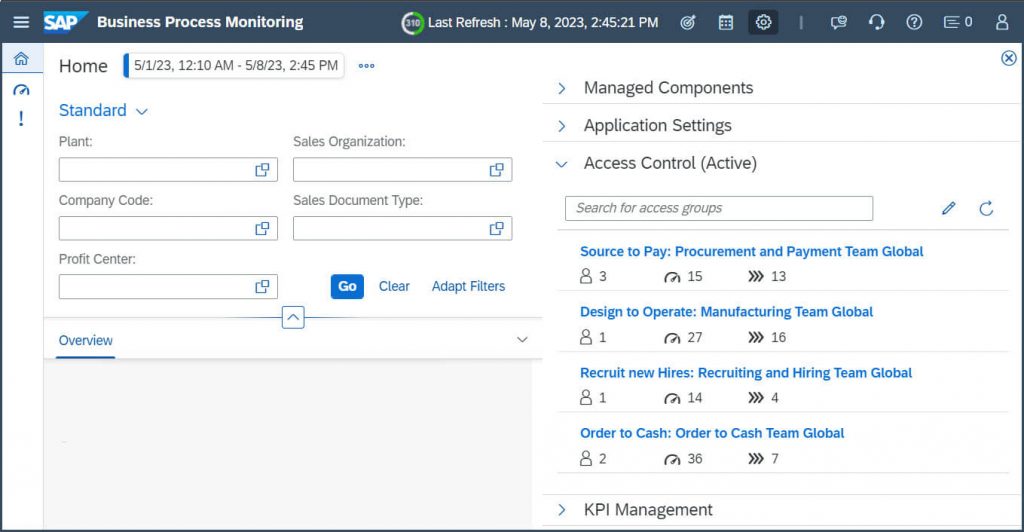Click the Sales Organization input field
Screen dimensions: 1024x532
pyautogui.click(x=402, y=170)
